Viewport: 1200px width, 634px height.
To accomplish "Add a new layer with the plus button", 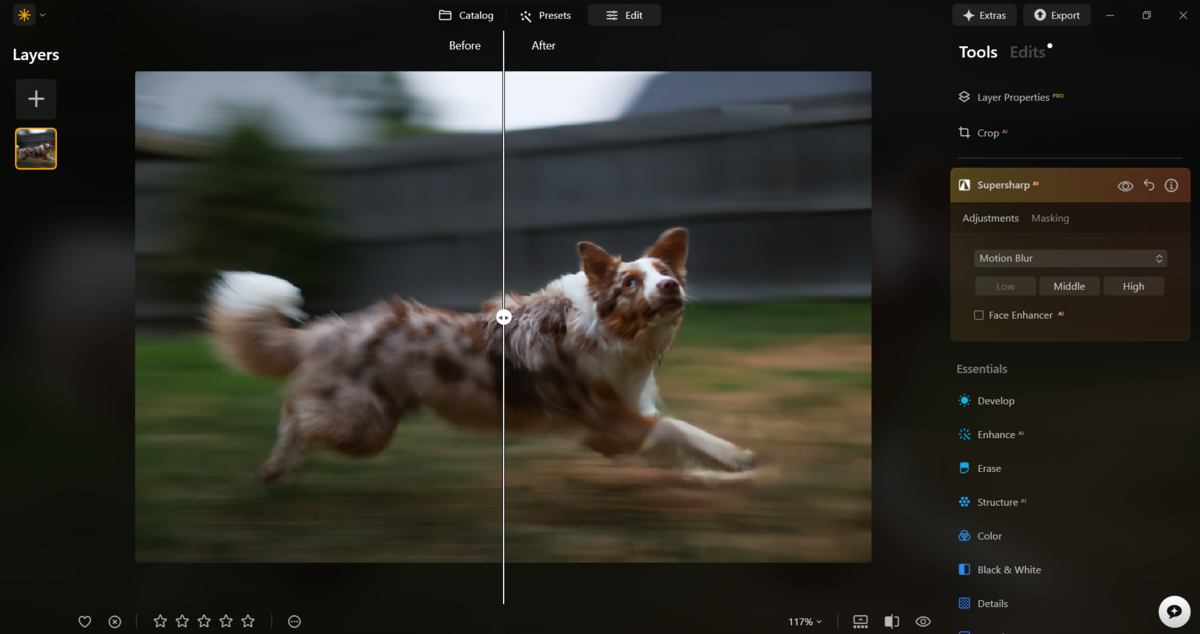I will (36, 99).
